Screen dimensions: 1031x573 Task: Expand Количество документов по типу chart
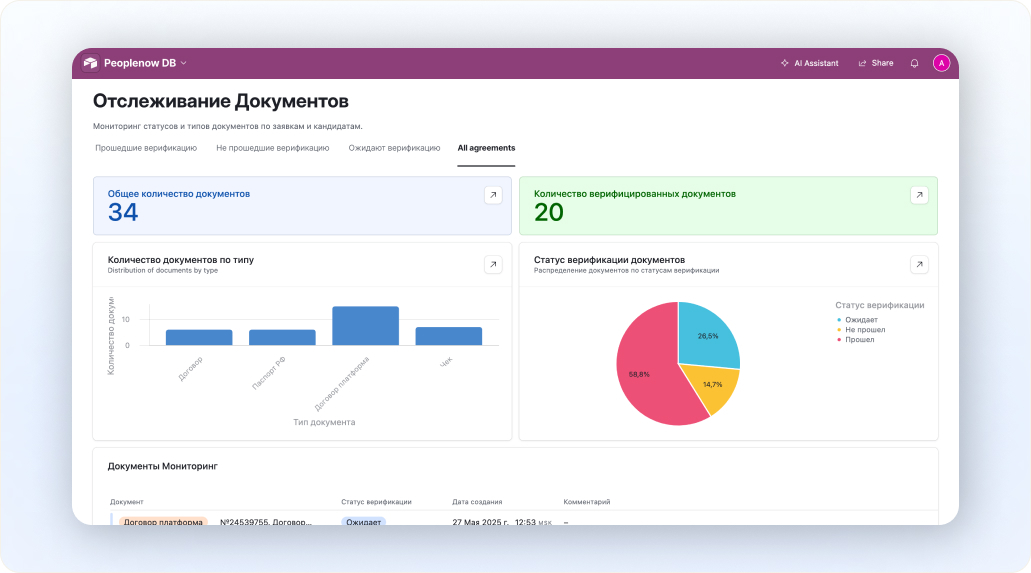click(x=493, y=264)
